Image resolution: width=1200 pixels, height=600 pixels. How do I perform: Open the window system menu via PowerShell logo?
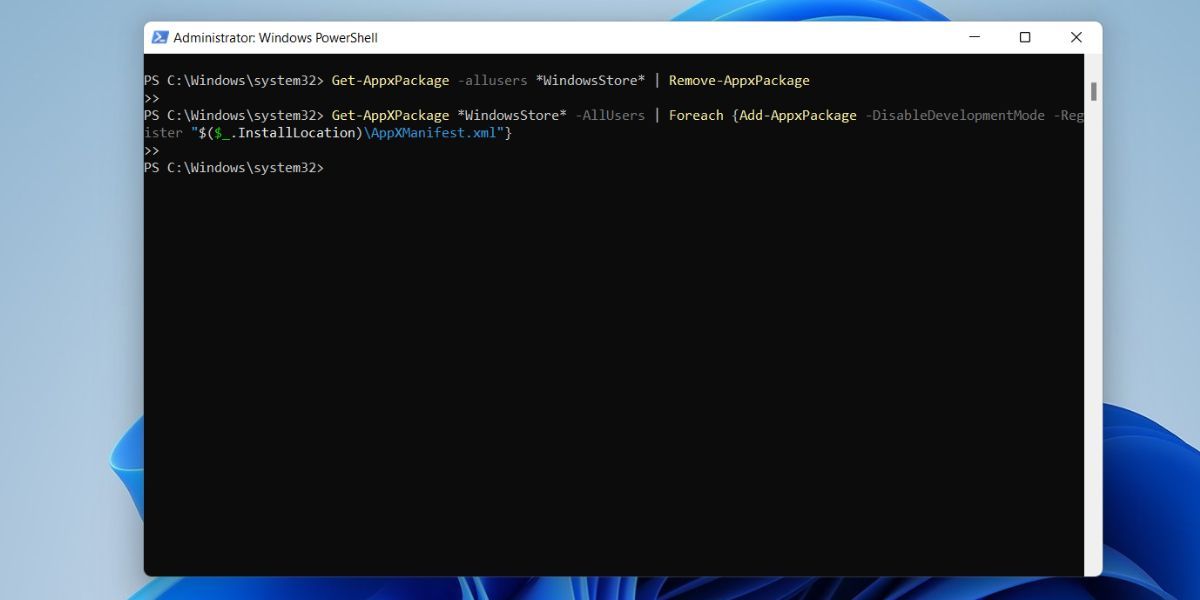(x=161, y=37)
